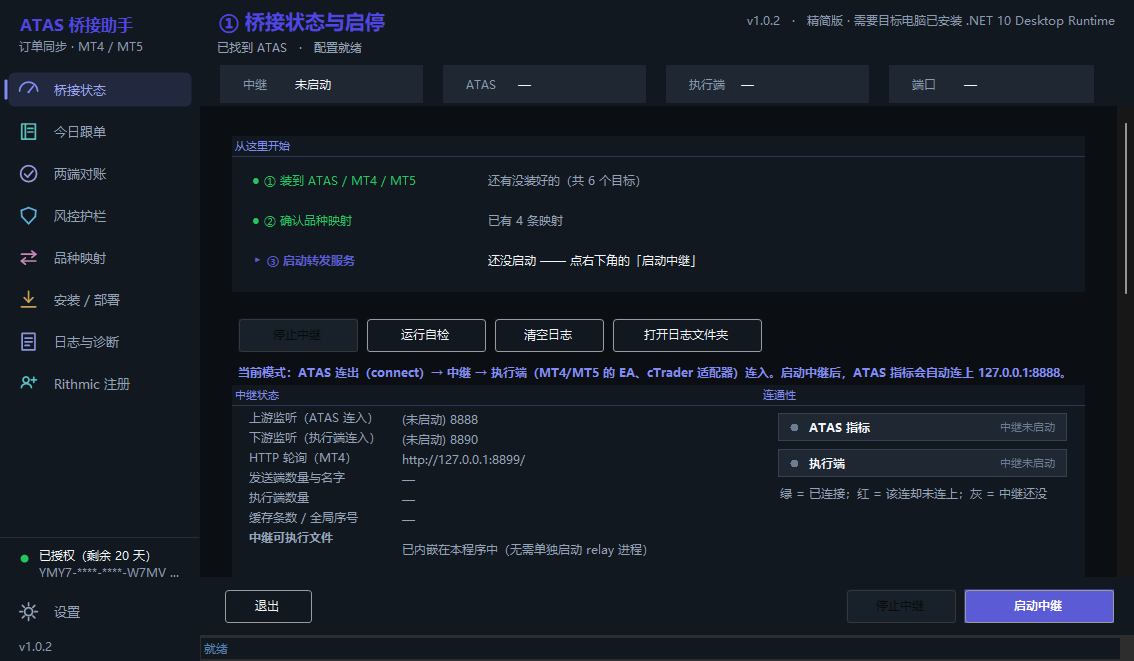Image resolution: width=1134 pixels, height=661 pixels.
Task: Click the 就绪 status bar text
Action: tap(216, 649)
